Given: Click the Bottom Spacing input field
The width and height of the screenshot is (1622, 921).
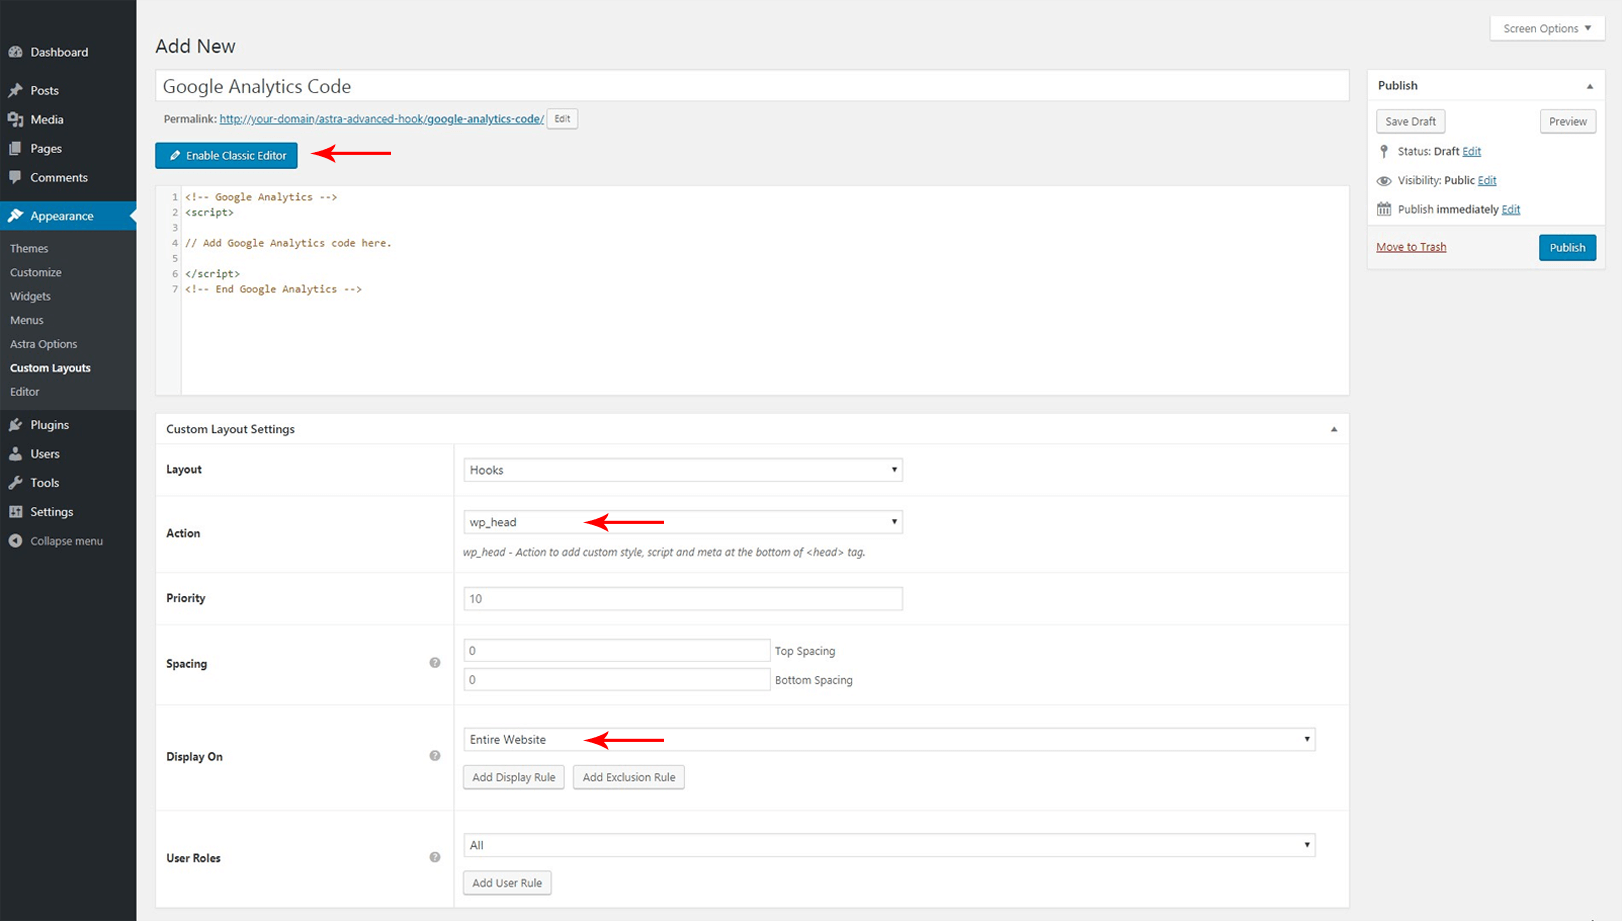Looking at the screenshot, I should click(617, 680).
